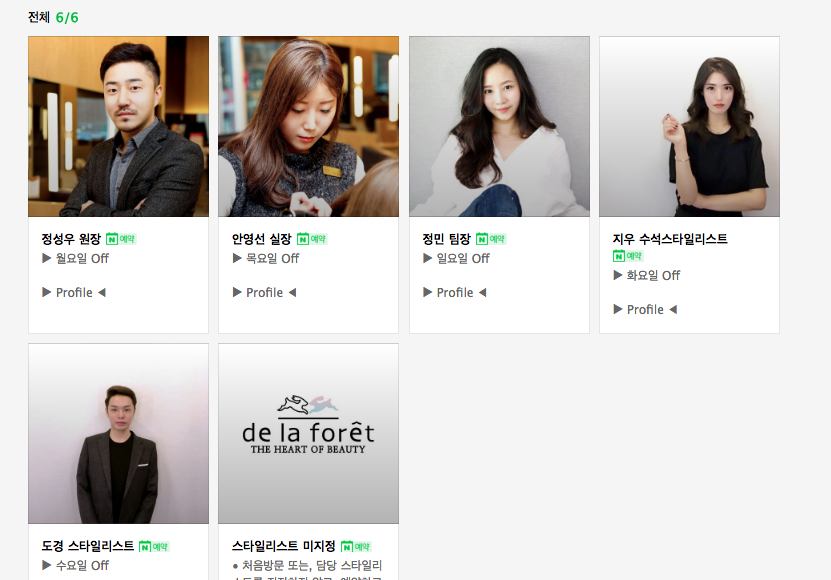Click the 정성우 원장 name heading
Image resolution: width=831 pixels, height=580 pixels.
coord(71,239)
